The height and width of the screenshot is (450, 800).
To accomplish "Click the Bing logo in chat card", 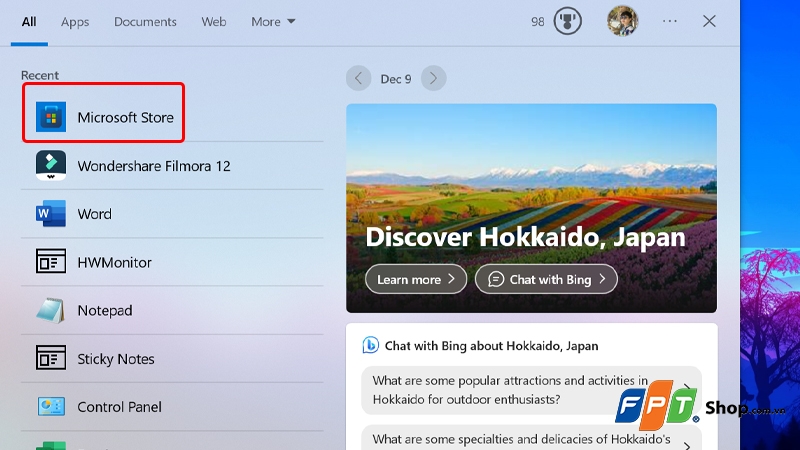I will coord(370,345).
